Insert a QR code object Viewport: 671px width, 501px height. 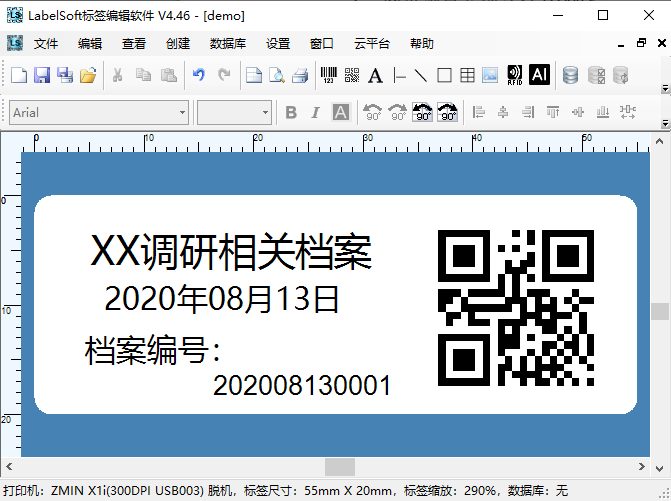pyautogui.click(x=352, y=75)
